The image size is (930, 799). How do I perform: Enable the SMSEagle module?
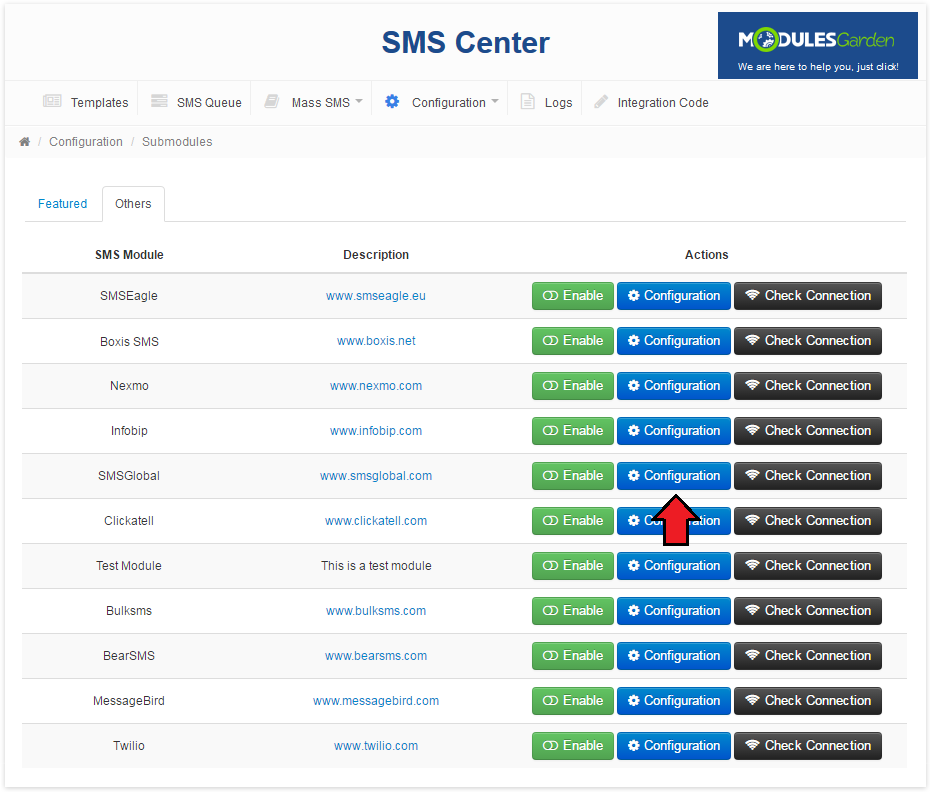pos(573,296)
